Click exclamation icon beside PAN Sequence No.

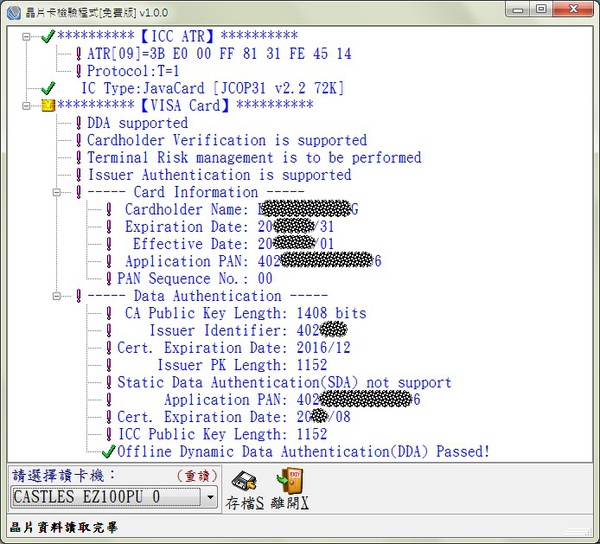109,279
